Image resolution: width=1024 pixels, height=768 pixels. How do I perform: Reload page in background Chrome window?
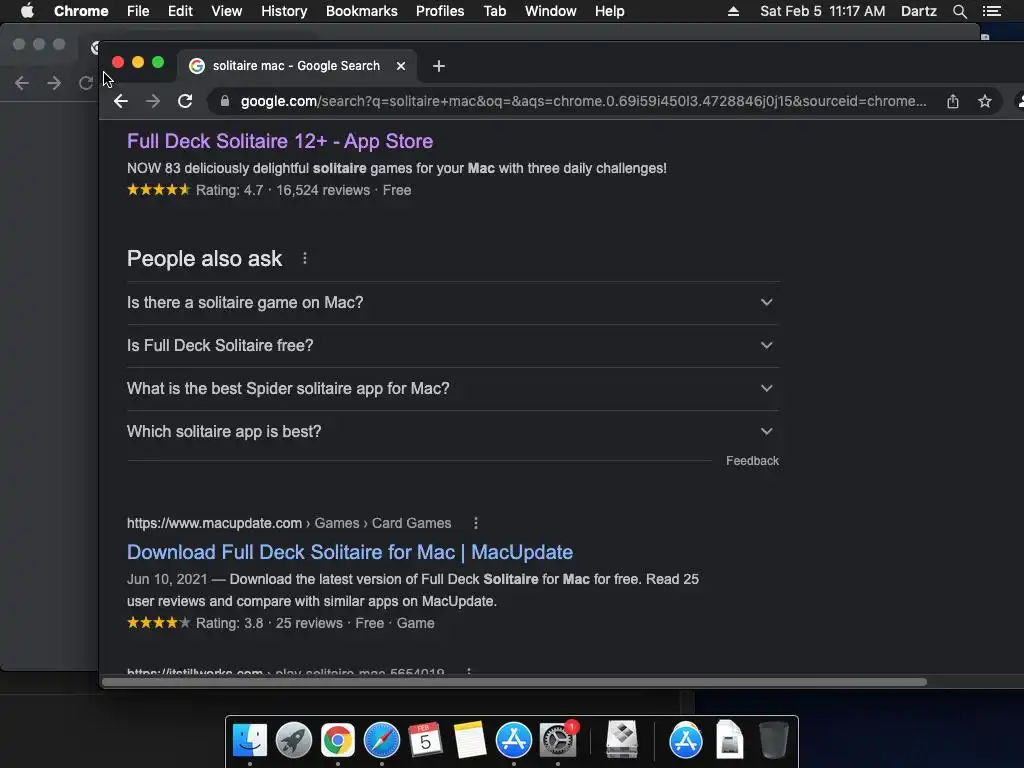86,83
